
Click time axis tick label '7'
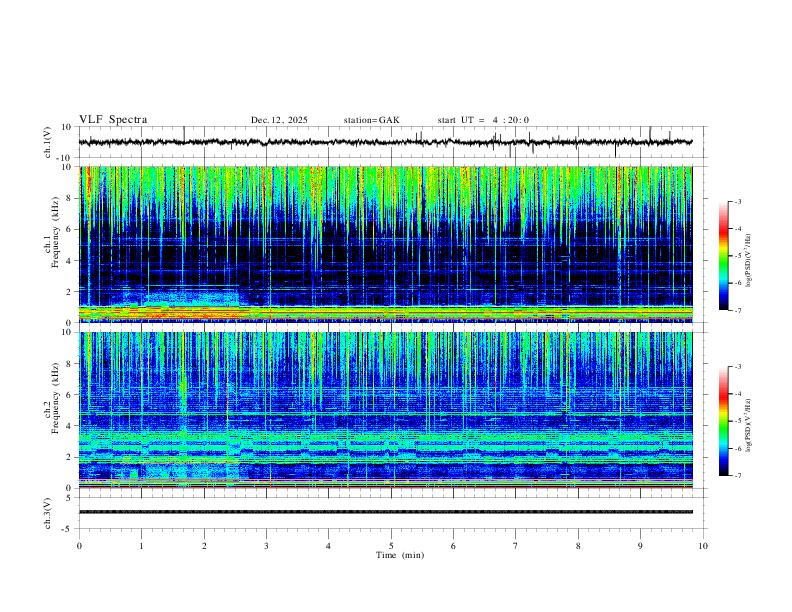(516, 546)
